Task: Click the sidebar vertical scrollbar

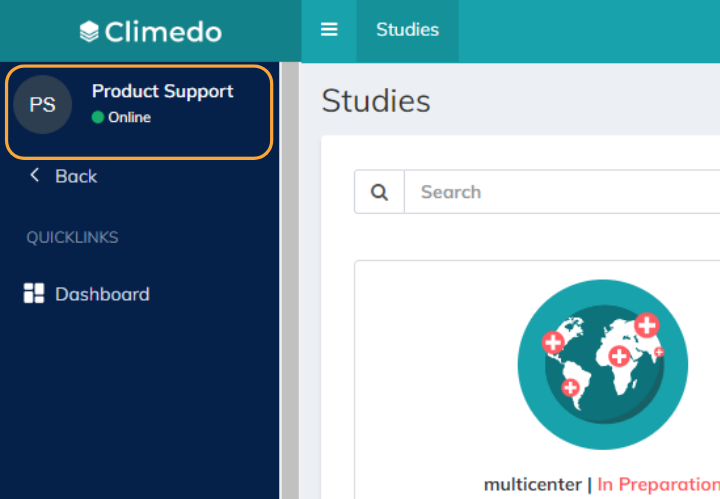Action: coord(290,280)
